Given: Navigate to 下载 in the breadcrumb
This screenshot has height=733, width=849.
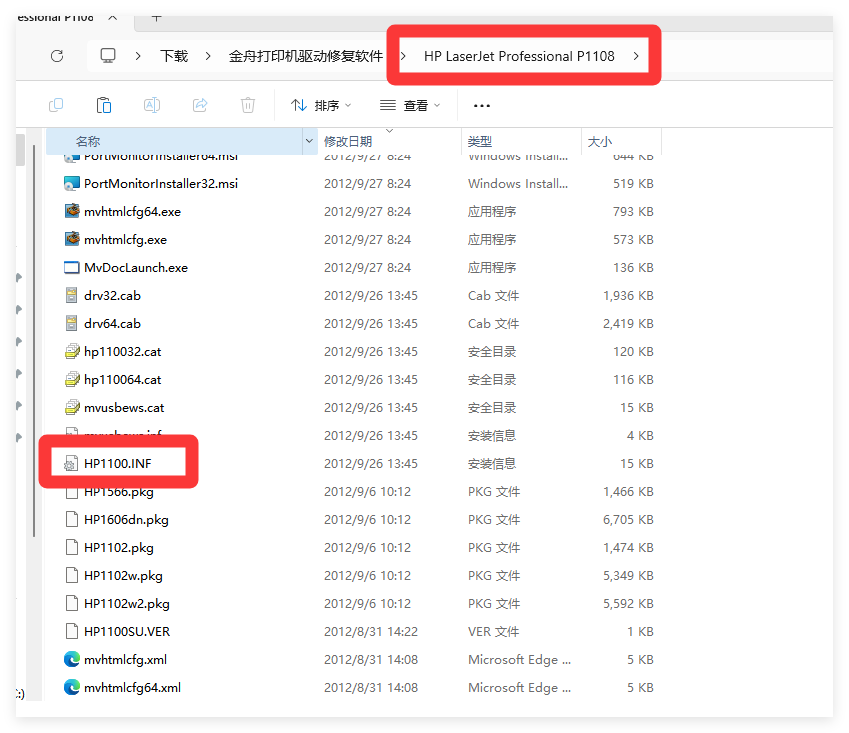Looking at the screenshot, I should click(x=174, y=56).
